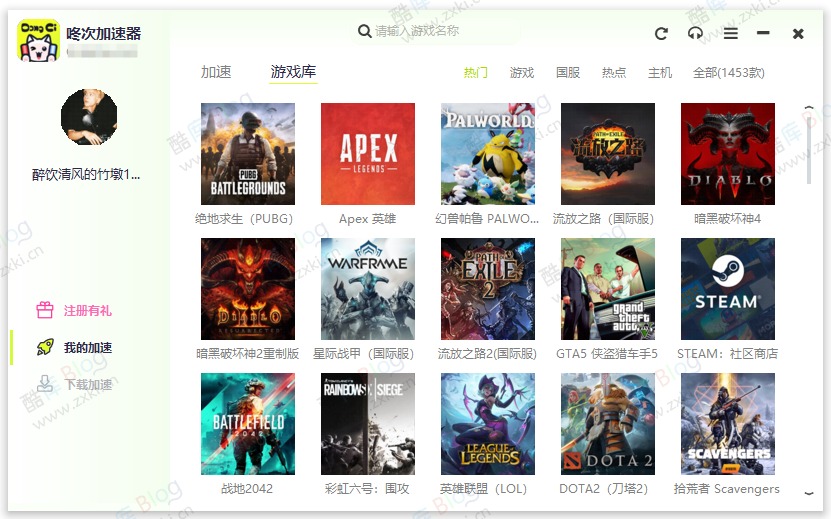Click the download icon beside 下载加速
The height and width of the screenshot is (519, 831).
pyautogui.click(x=45, y=383)
